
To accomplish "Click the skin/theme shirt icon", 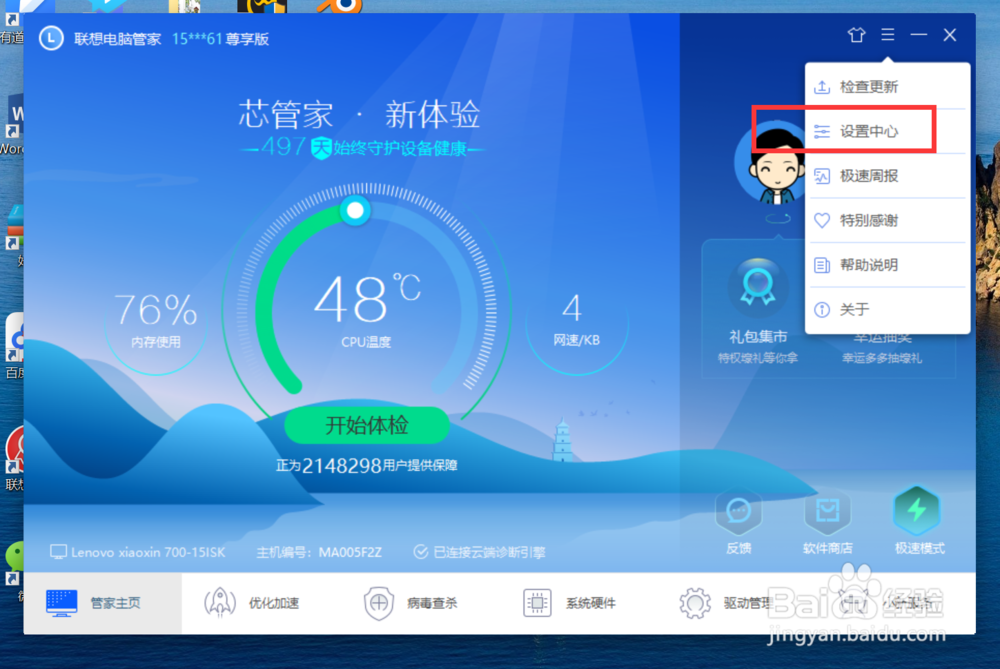I will pyautogui.click(x=856, y=34).
